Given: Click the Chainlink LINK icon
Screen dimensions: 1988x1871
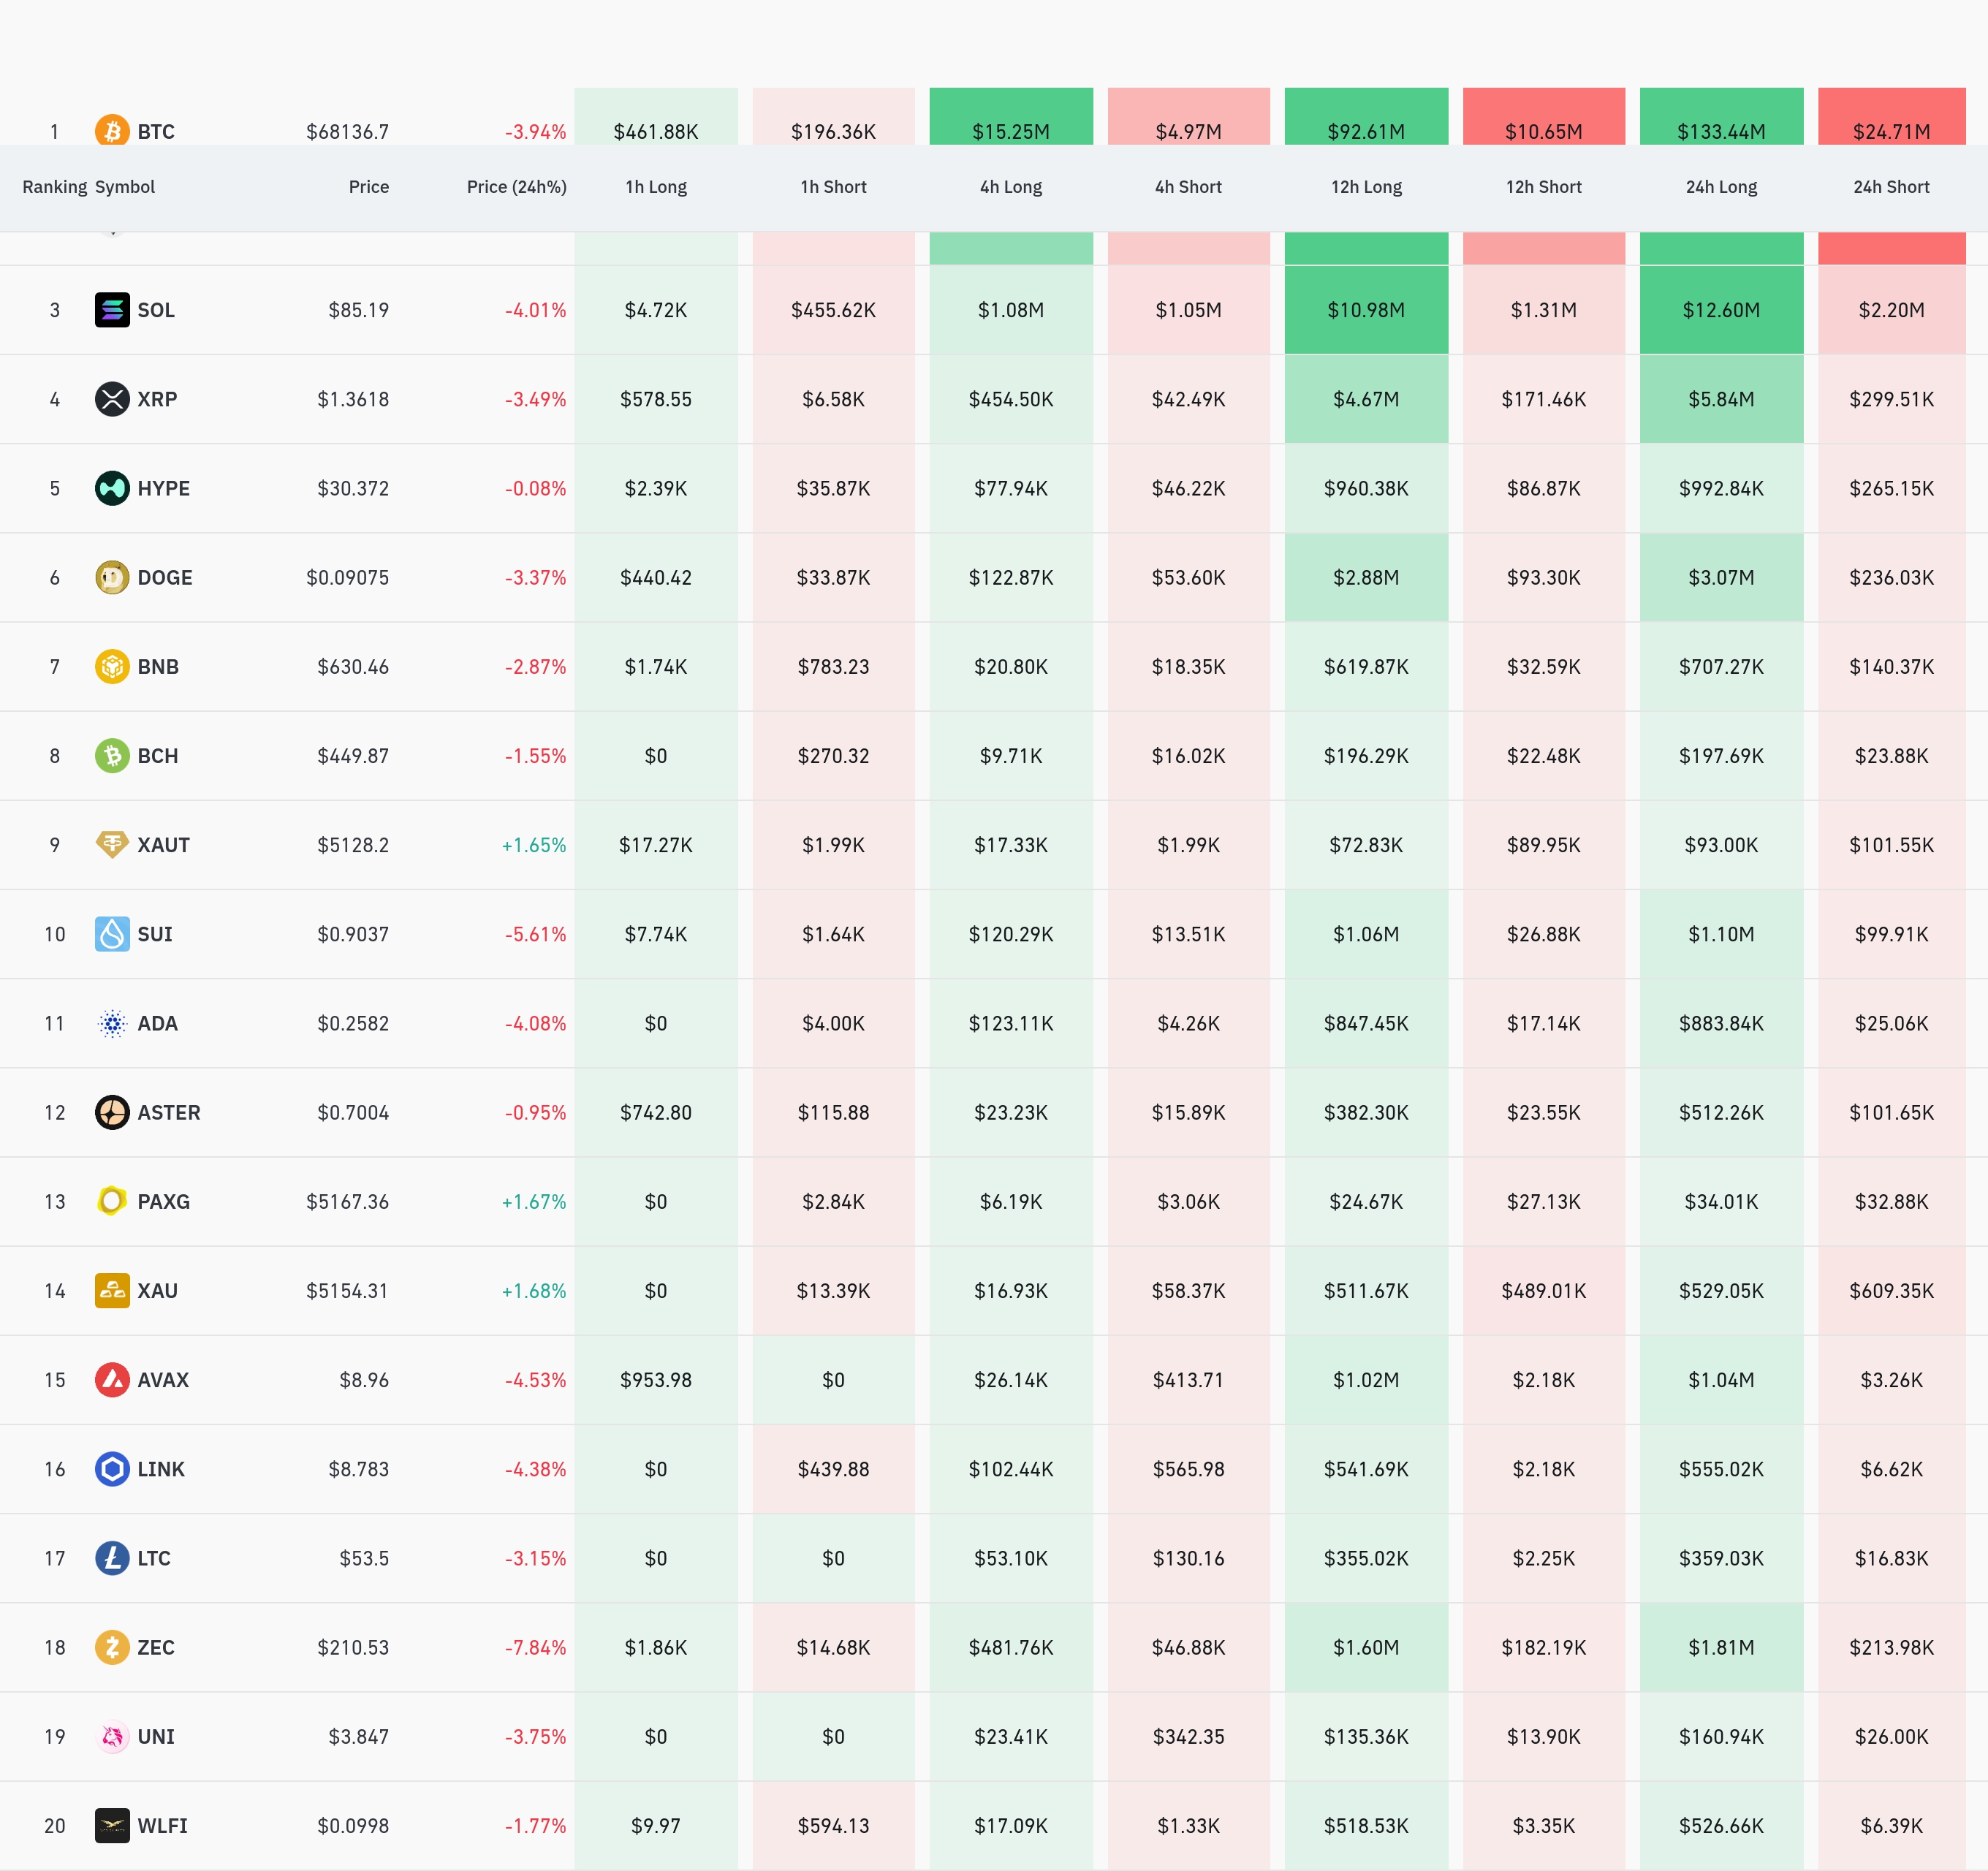Looking at the screenshot, I should coord(112,1468).
